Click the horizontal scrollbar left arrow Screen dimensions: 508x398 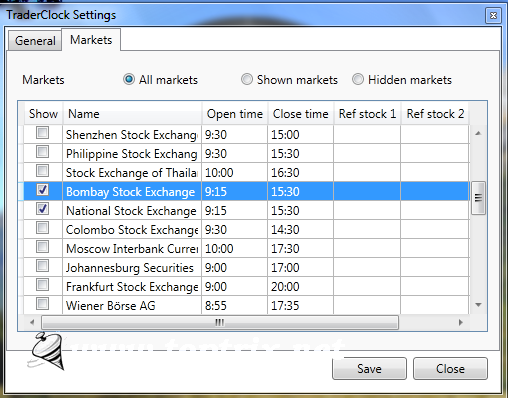point(32,322)
